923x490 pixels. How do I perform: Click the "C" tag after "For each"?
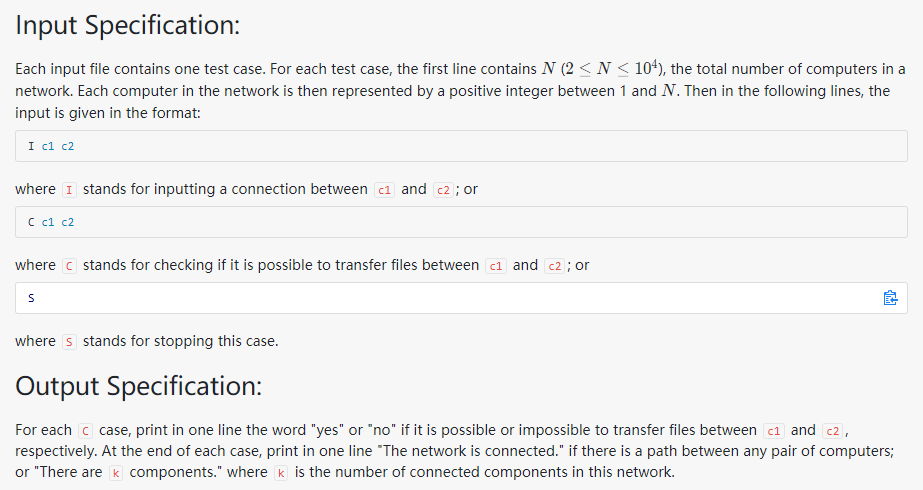(85, 431)
